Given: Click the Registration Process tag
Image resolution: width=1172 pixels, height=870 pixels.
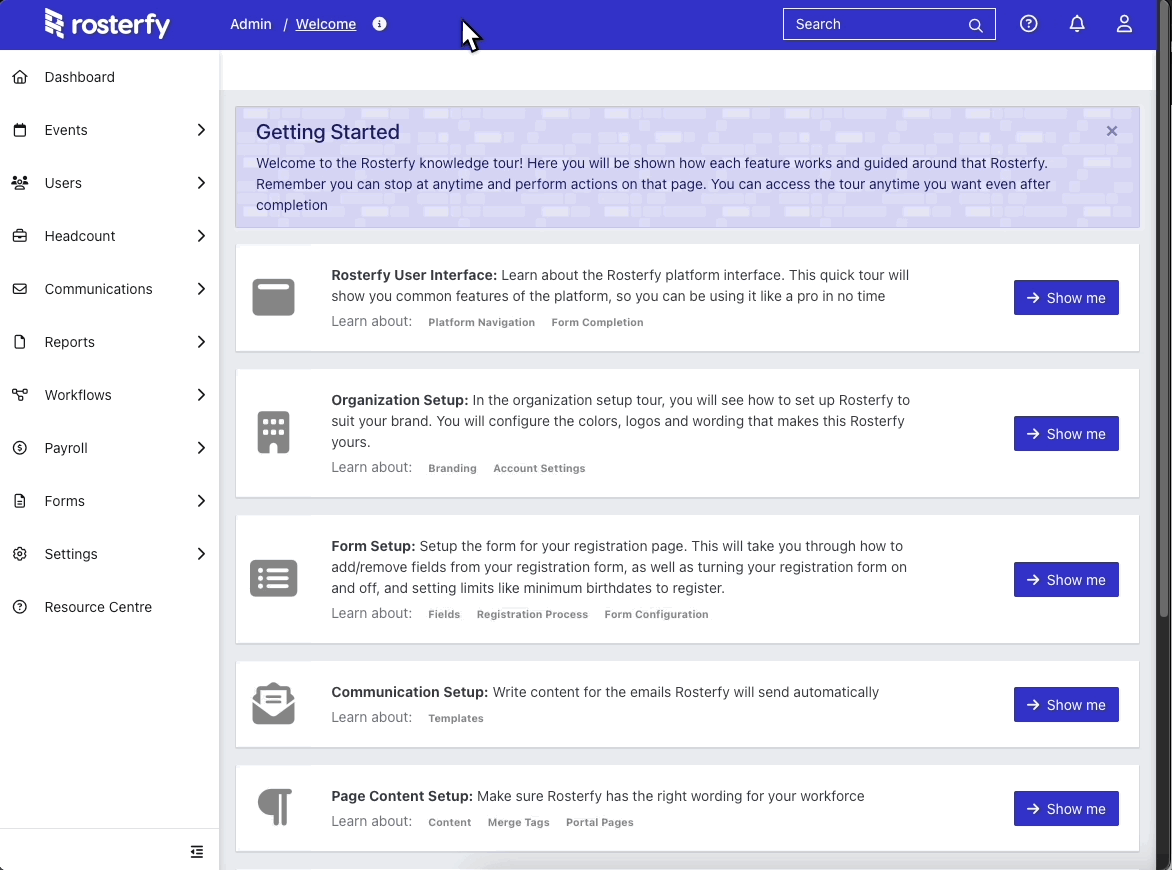Looking at the screenshot, I should pos(532,614).
